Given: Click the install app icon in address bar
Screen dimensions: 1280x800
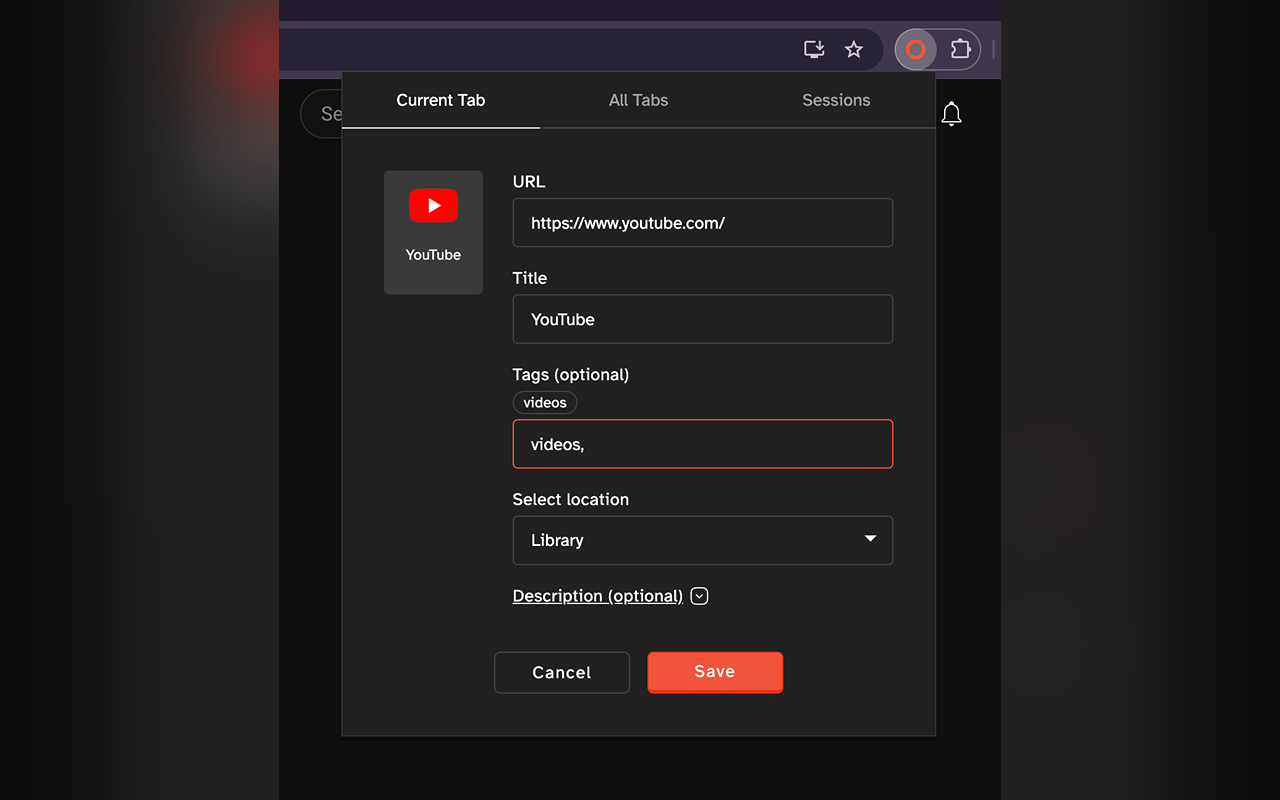Looking at the screenshot, I should pos(814,49).
